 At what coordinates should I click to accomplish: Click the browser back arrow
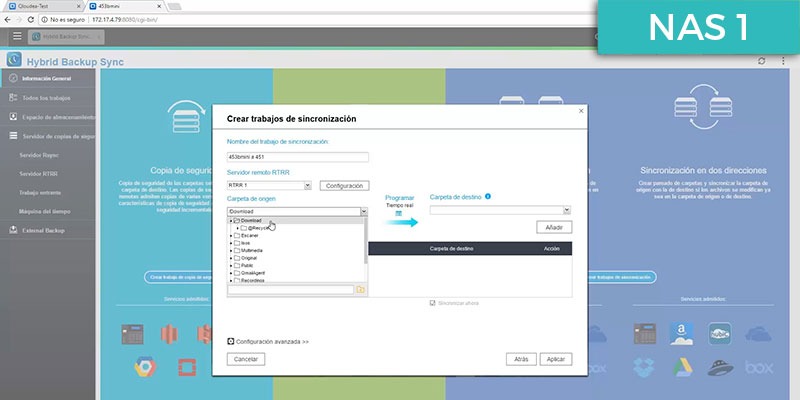pos(7,20)
